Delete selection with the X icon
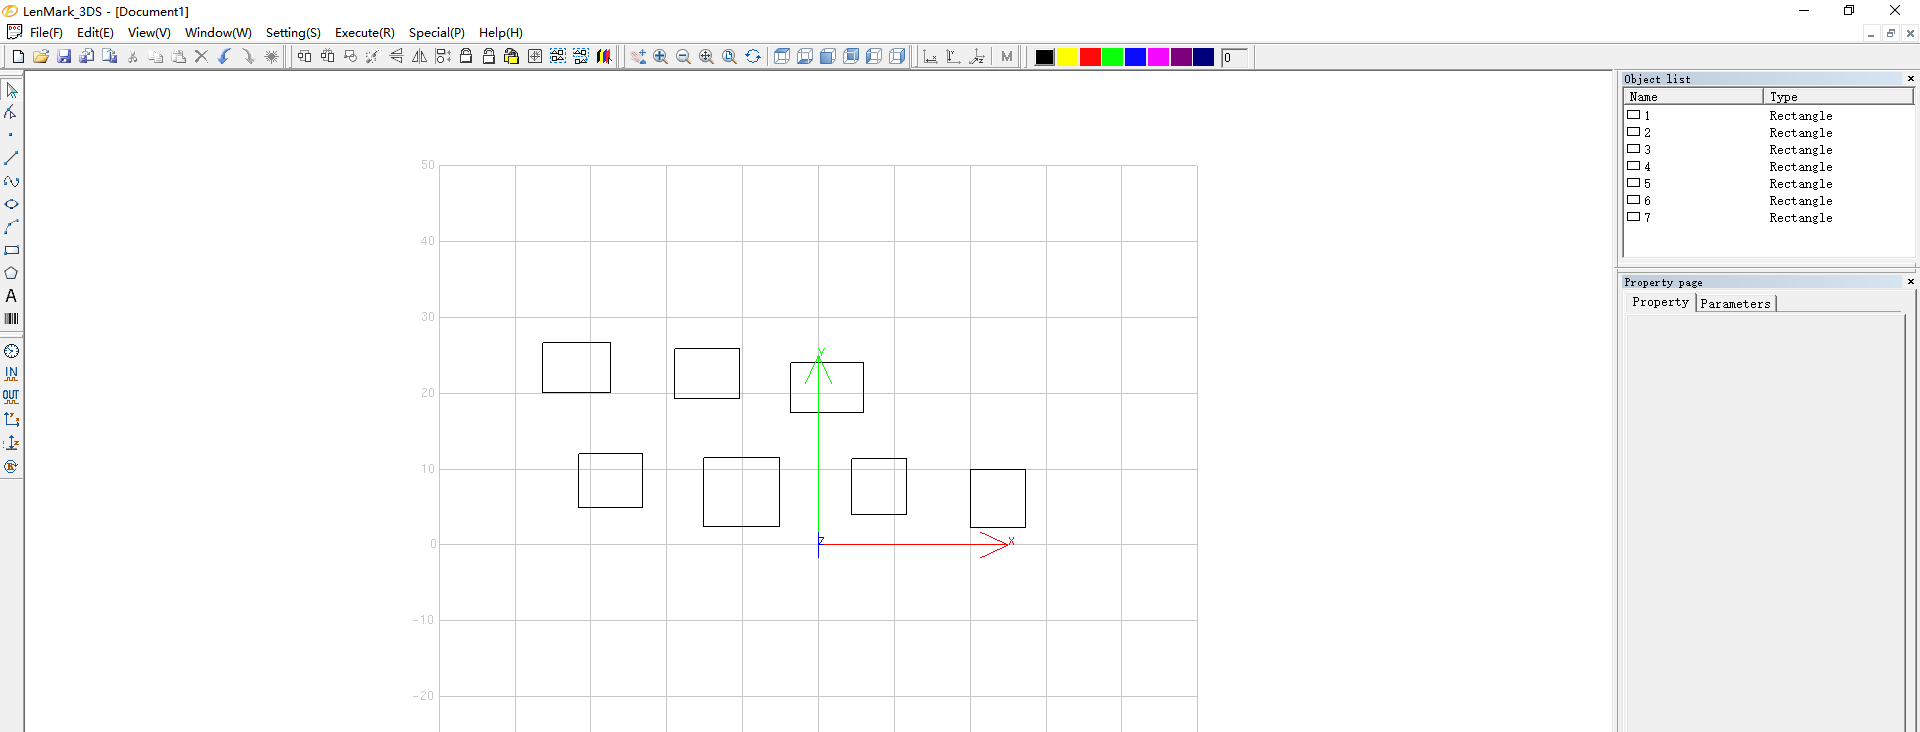Image resolution: width=1920 pixels, height=732 pixels. (x=201, y=57)
